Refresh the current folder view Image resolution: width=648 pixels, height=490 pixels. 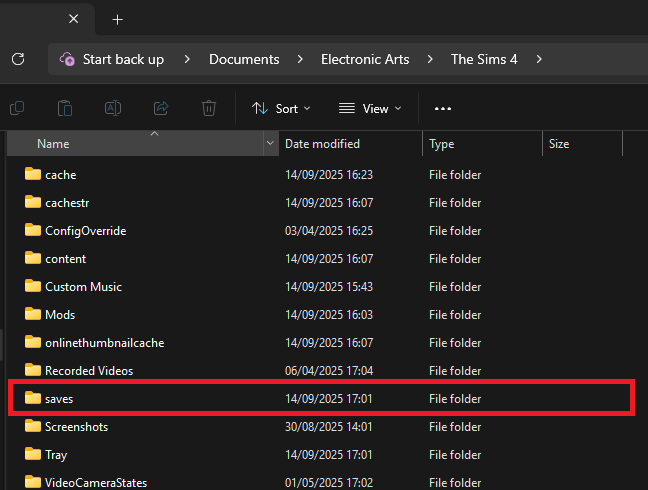pos(18,59)
